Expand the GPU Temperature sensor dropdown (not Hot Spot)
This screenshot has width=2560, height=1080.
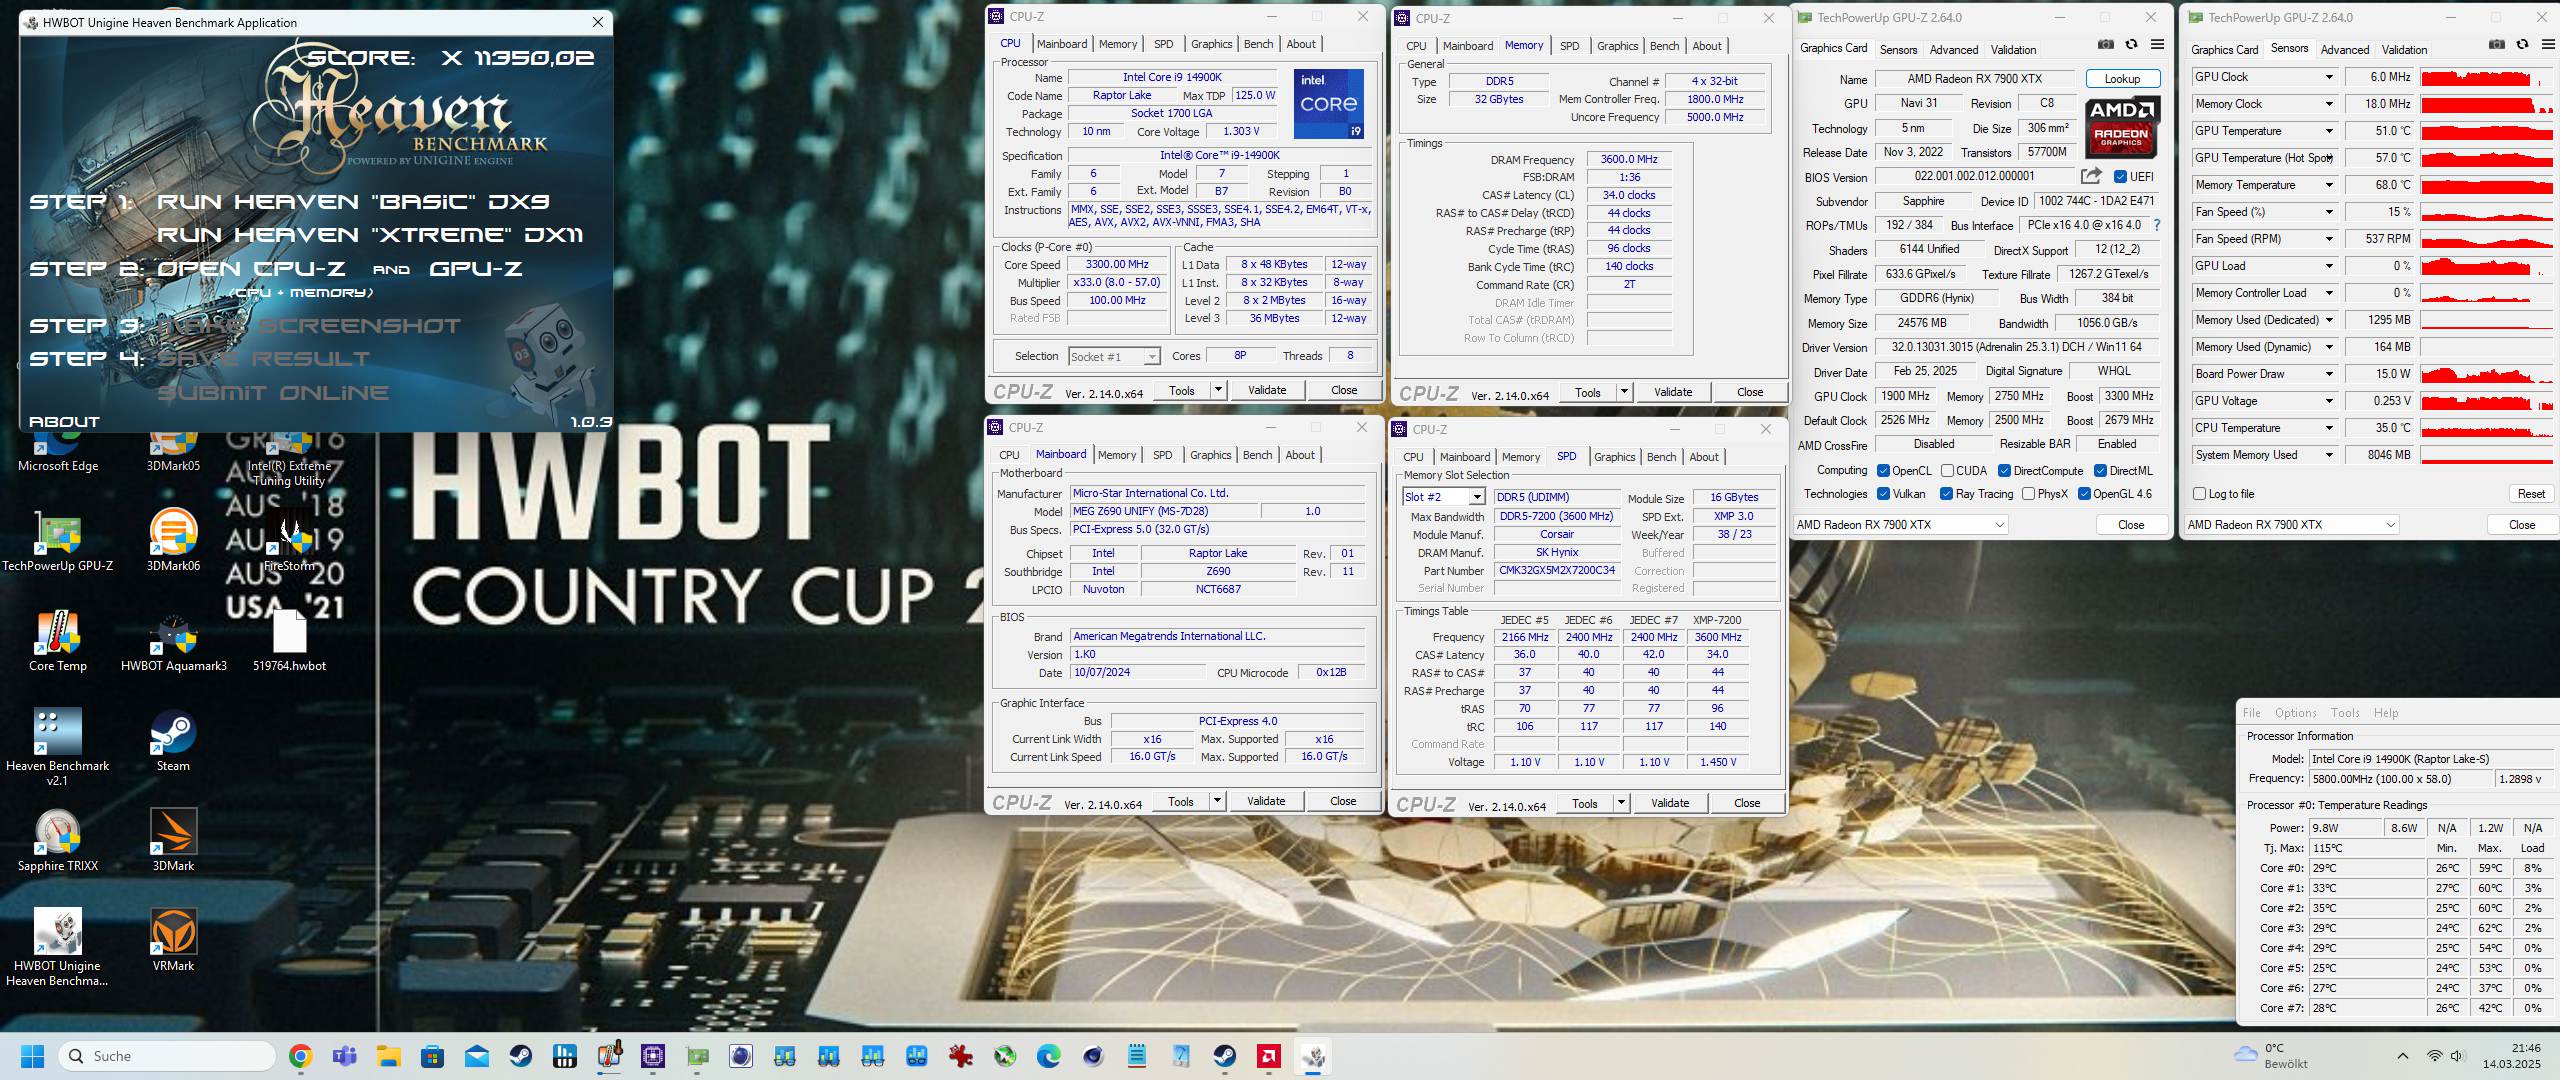click(2329, 131)
